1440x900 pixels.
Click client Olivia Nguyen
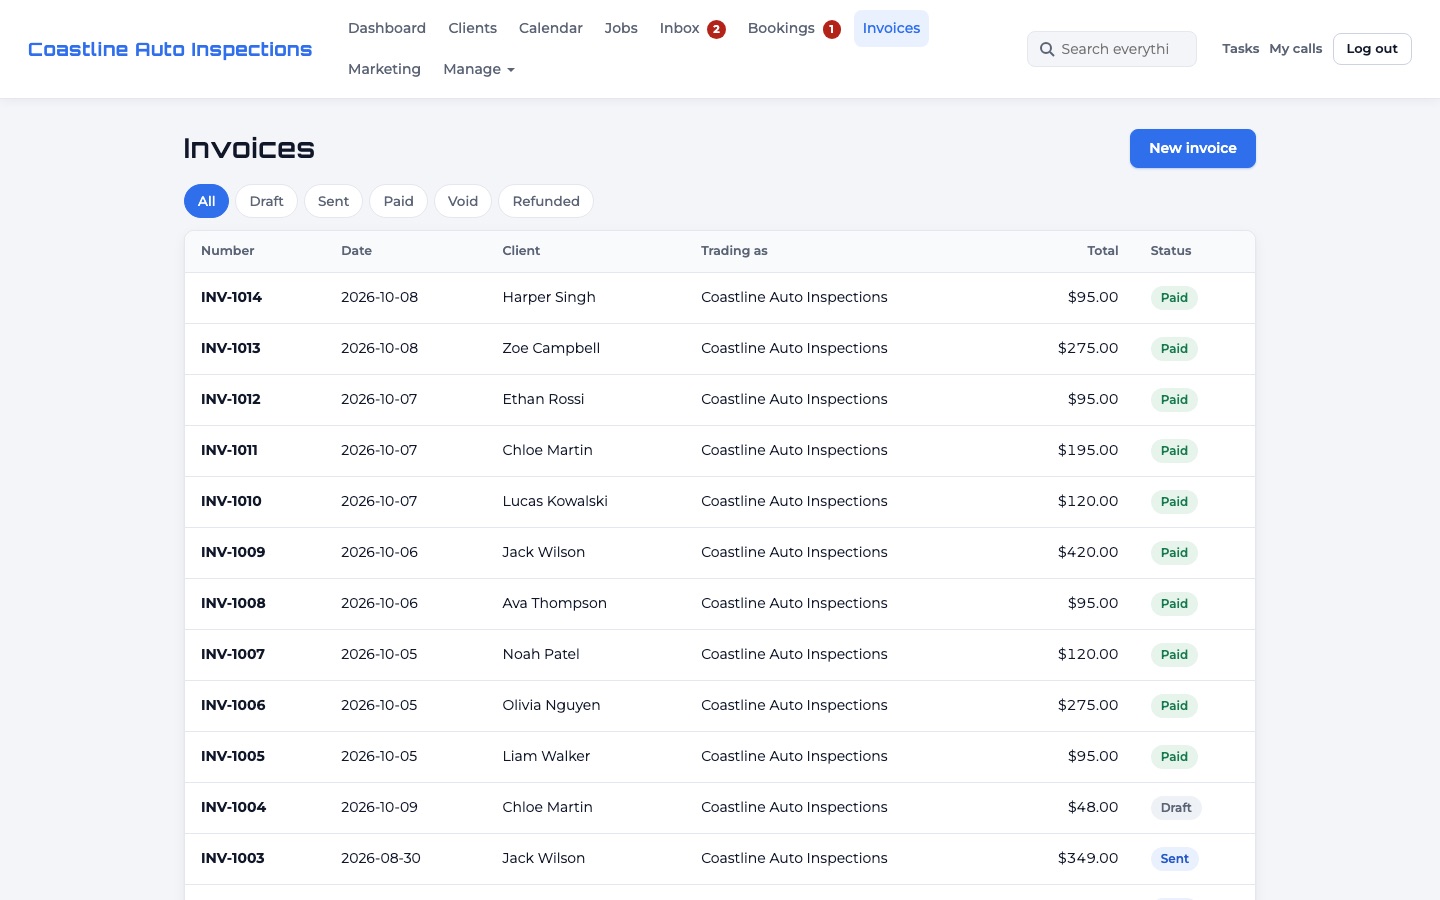coord(551,705)
